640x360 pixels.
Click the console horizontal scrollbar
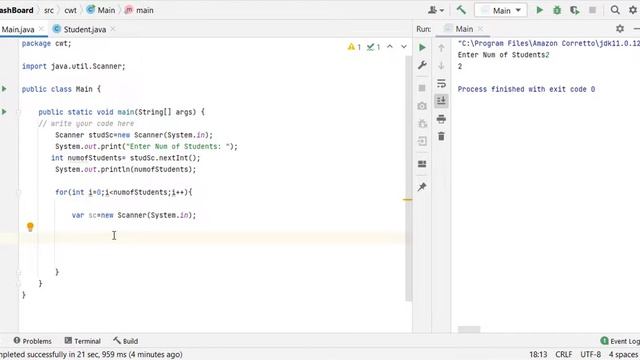pyautogui.click(x=469, y=329)
